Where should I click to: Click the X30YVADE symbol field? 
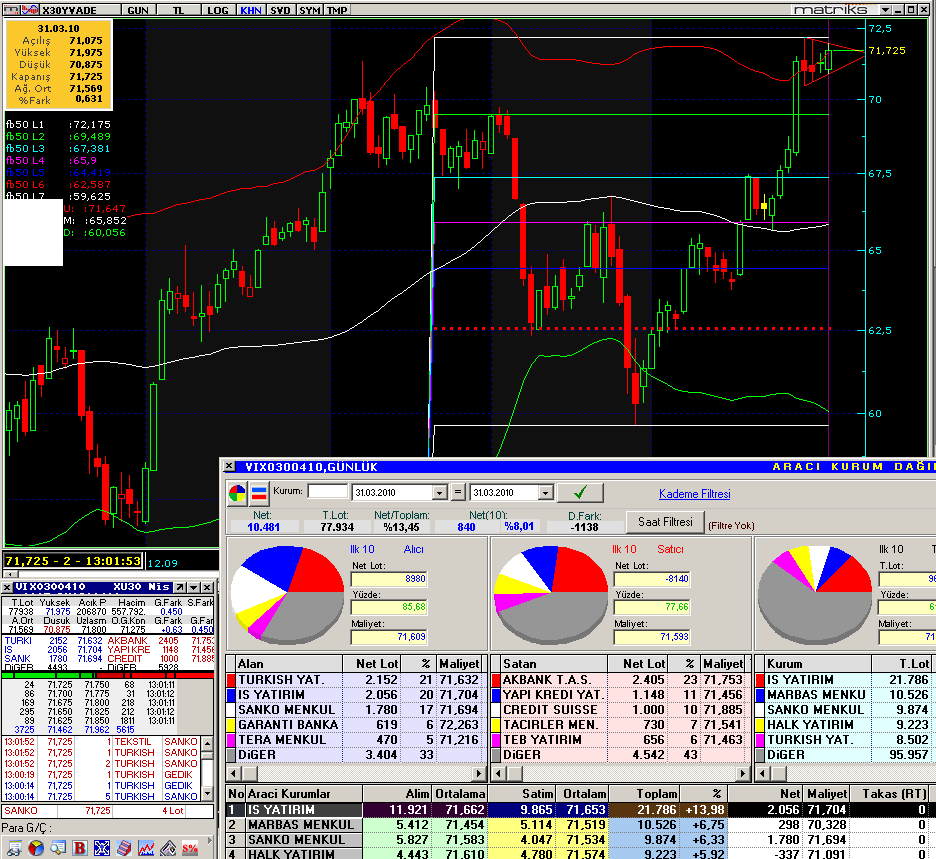pos(79,10)
